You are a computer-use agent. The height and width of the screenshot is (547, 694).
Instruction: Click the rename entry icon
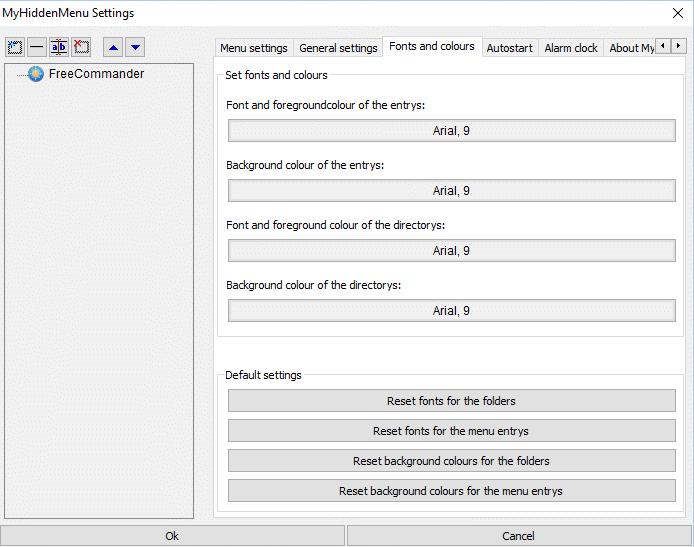(x=59, y=48)
